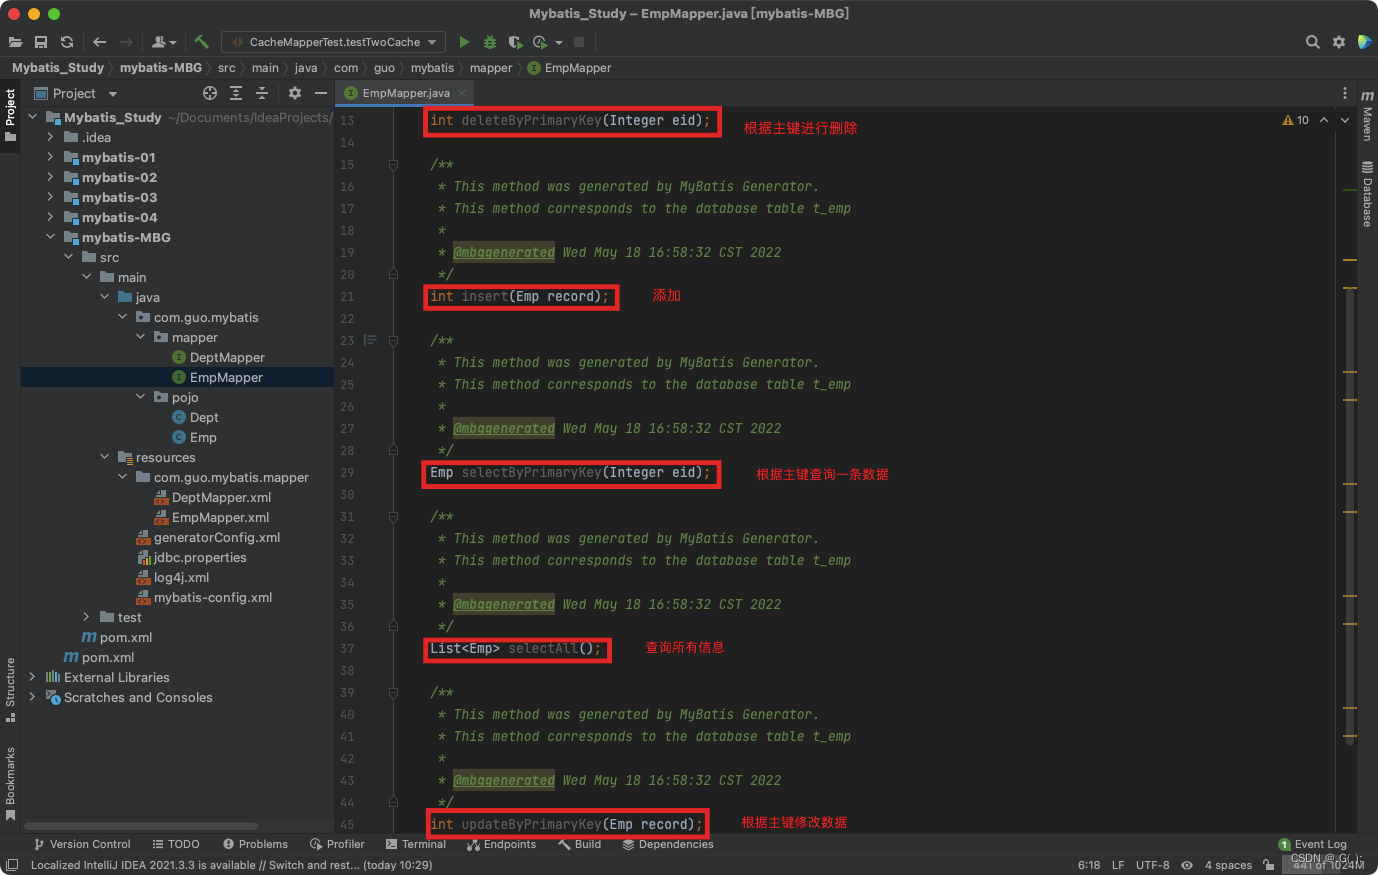
Task: Open the TODO tool tab
Action: click(176, 844)
